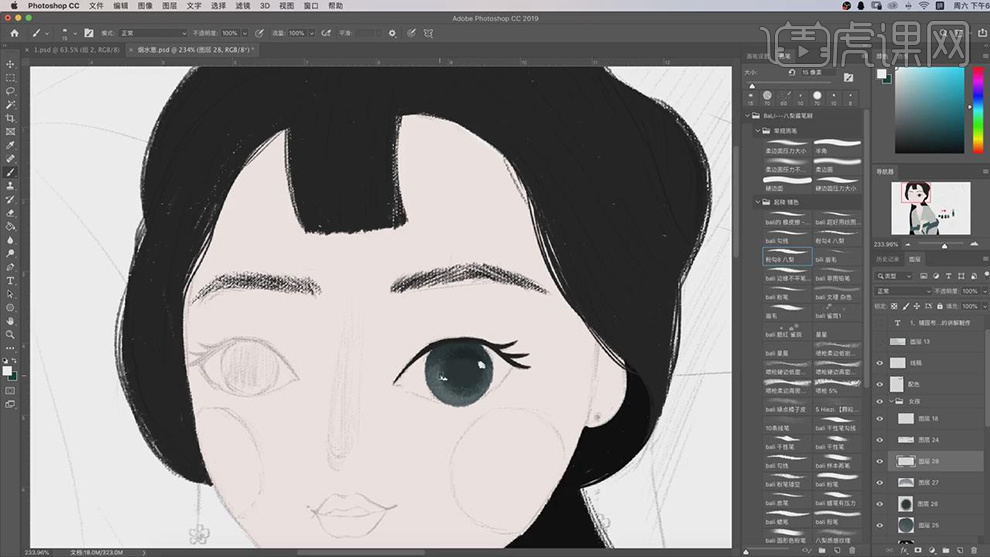Delete layer with the trash icon

click(973, 551)
